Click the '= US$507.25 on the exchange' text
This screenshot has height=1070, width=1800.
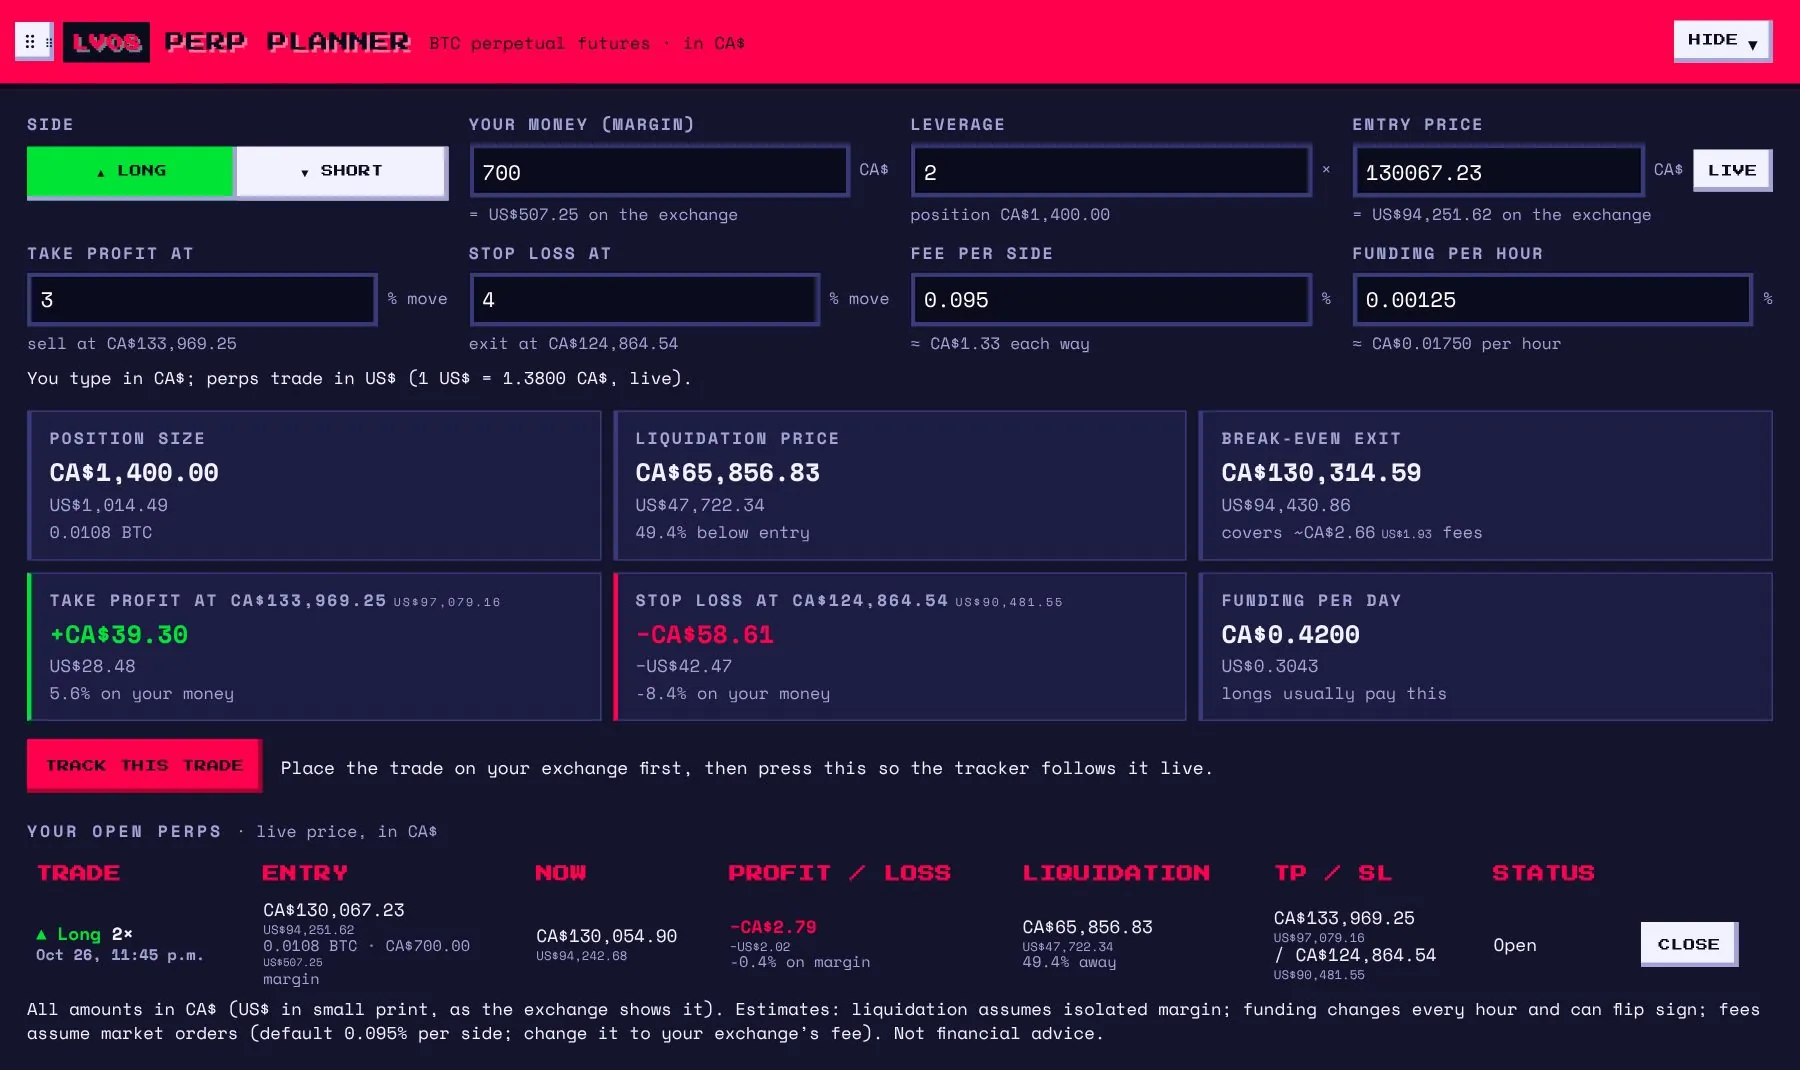(603, 214)
